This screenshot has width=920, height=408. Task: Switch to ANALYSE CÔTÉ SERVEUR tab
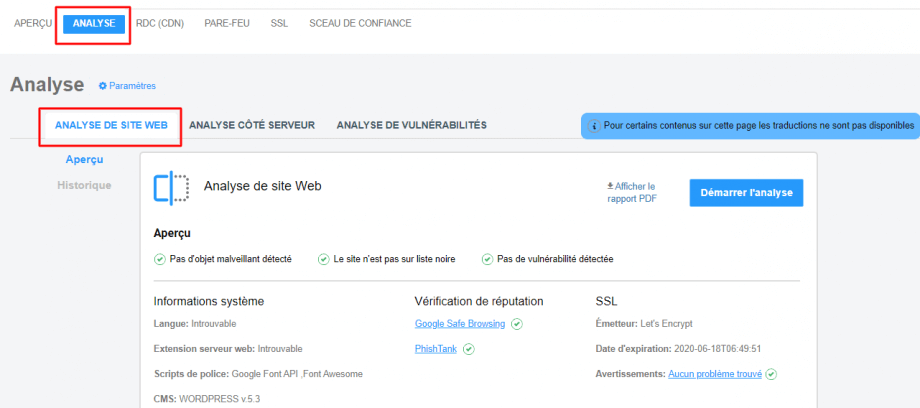pyautogui.click(x=252, y=125)
